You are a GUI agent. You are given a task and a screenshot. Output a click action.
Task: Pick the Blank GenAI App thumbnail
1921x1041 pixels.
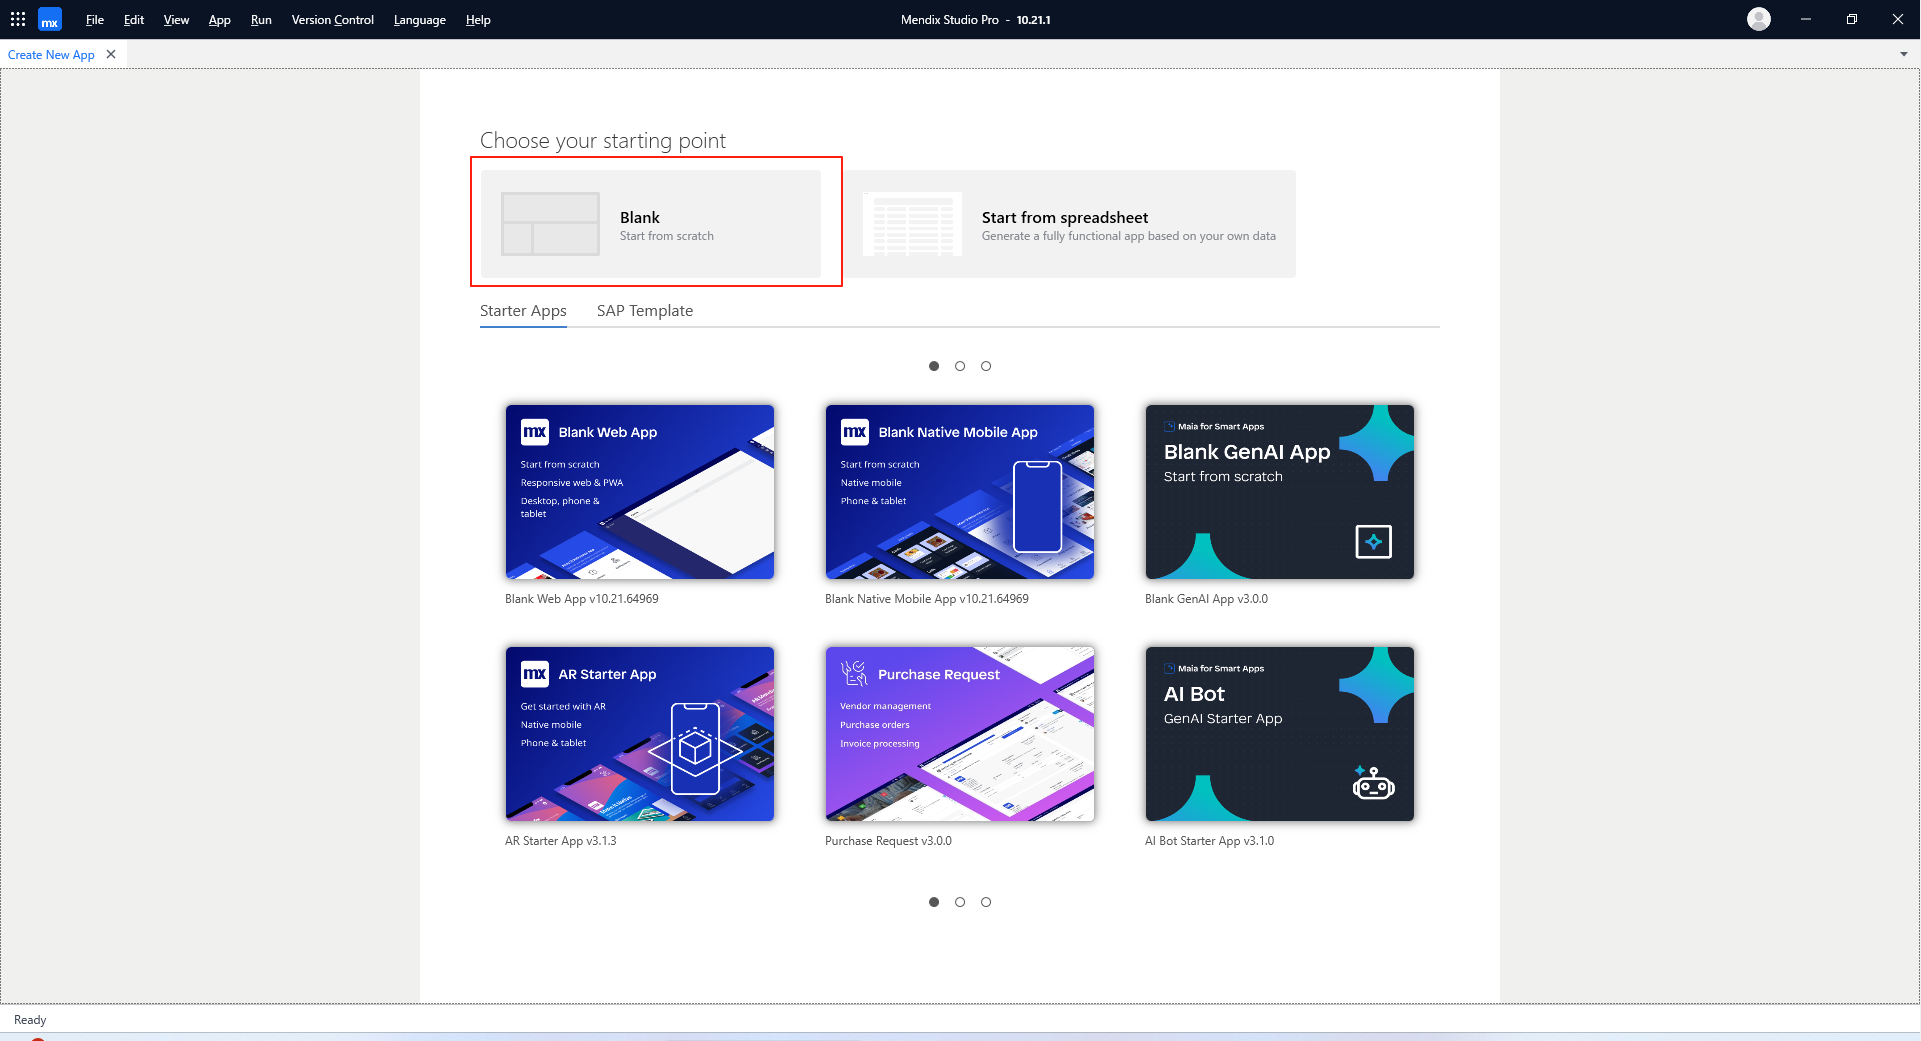(1280, 492)
